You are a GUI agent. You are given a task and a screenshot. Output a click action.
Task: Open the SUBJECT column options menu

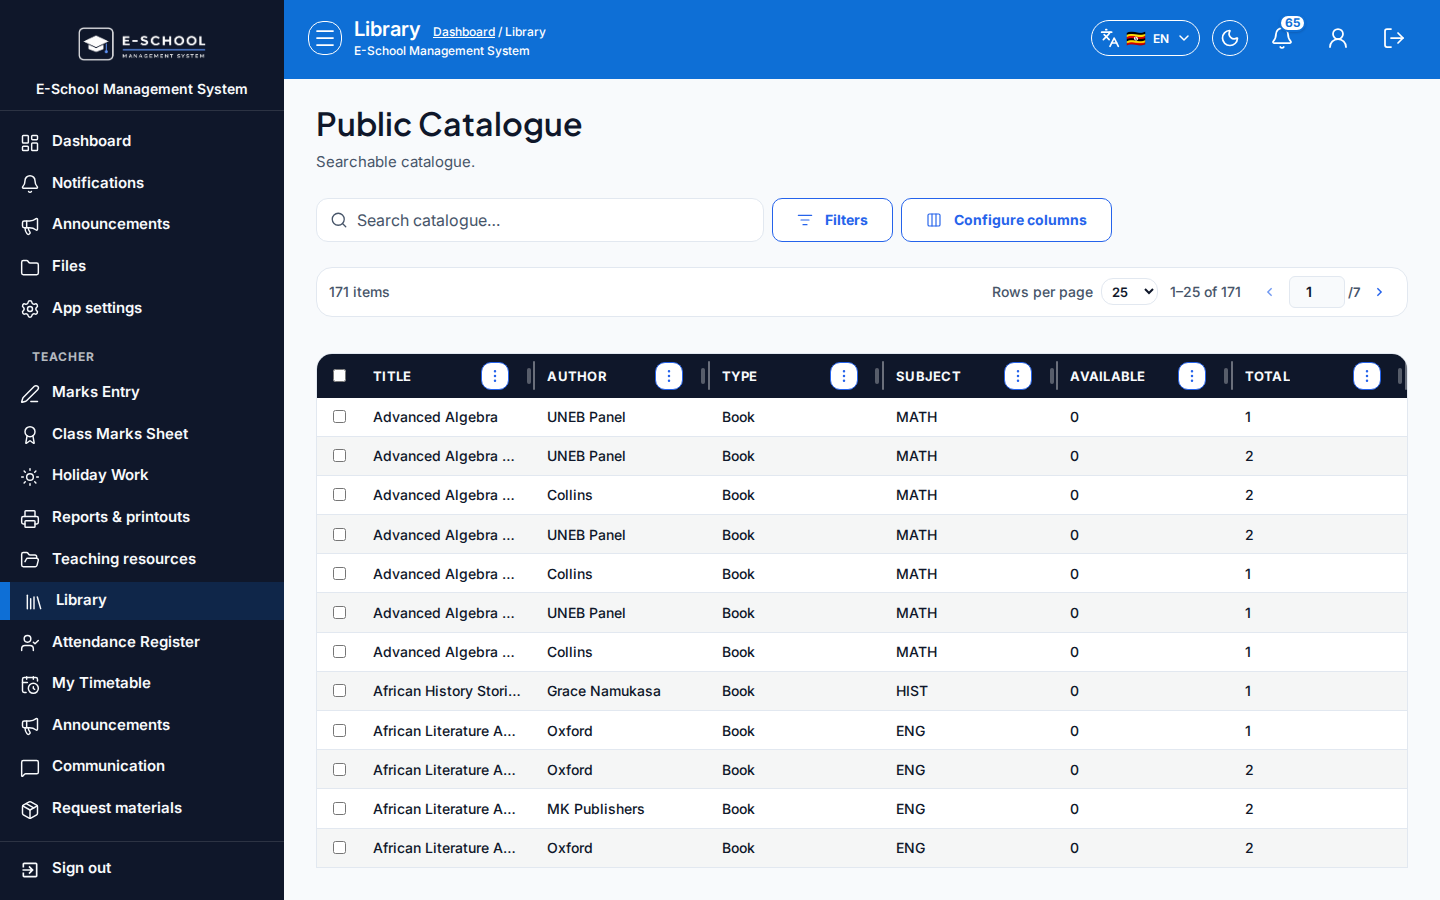(x=1018, y=376)
